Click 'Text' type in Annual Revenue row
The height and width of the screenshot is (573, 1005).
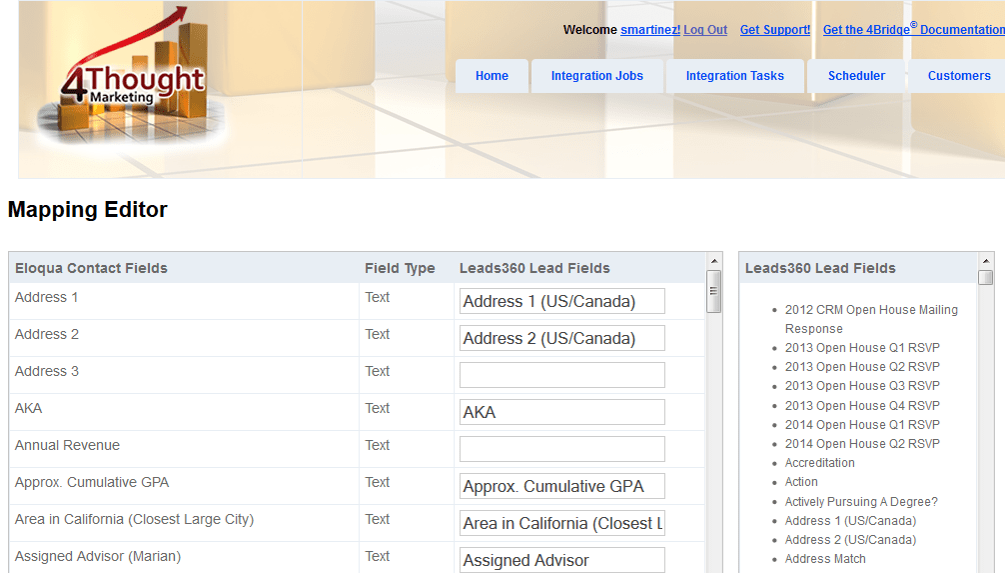(x=377, y=445)
